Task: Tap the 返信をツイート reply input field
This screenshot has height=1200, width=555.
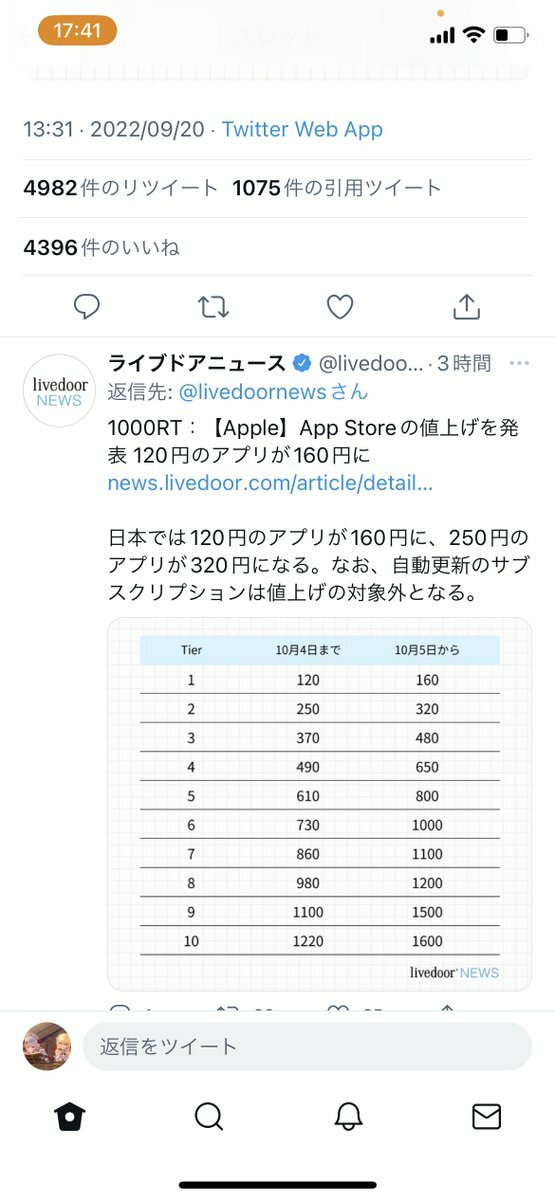Action: 307,1047
